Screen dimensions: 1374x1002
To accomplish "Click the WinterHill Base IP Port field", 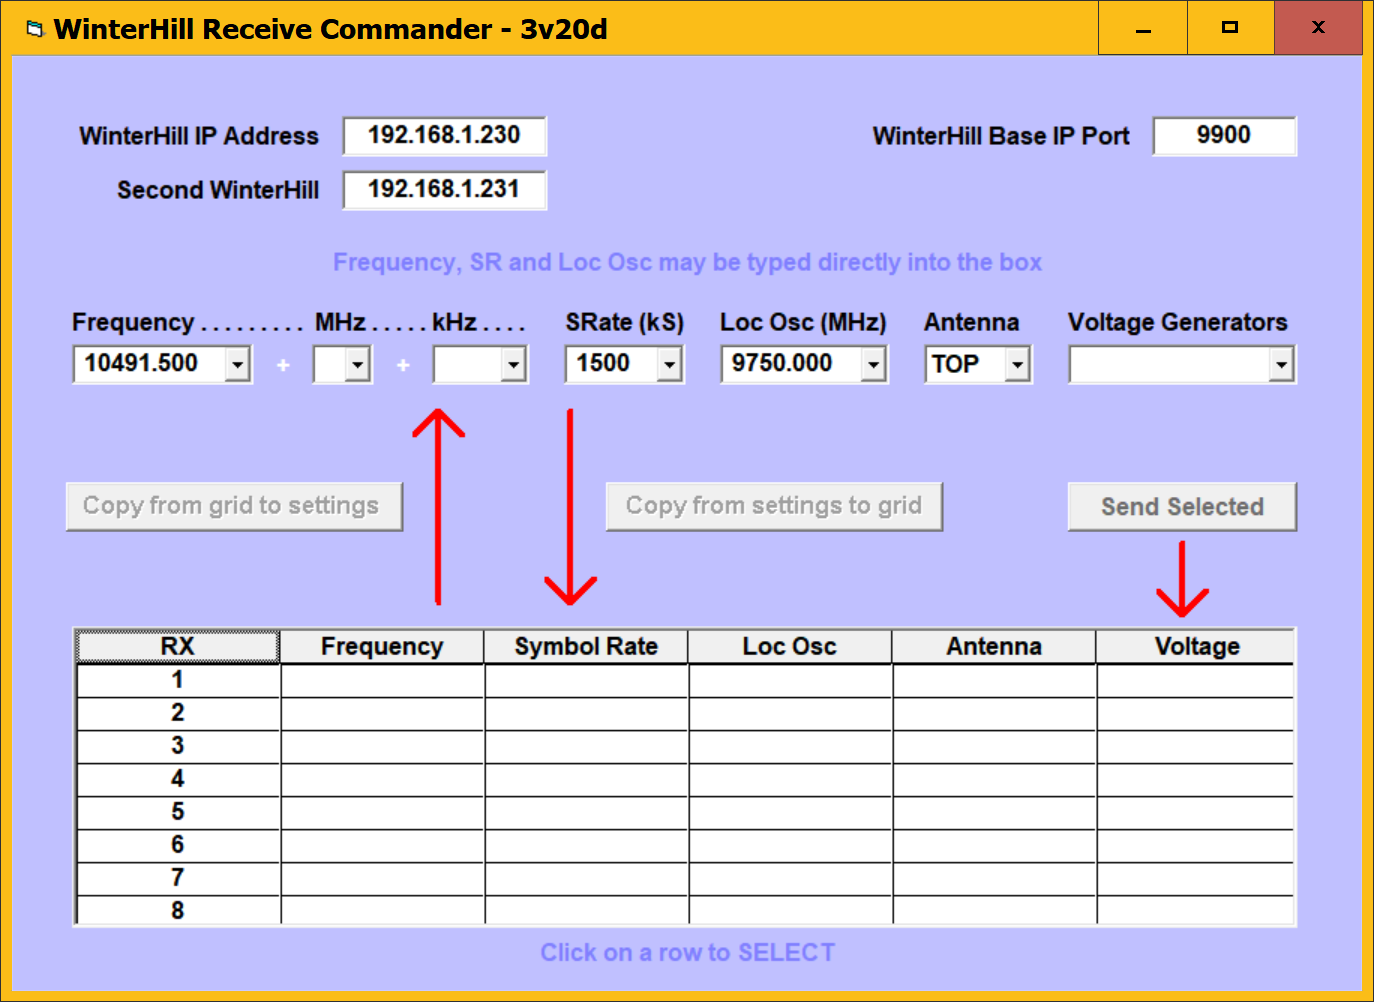I will 1223,136.
